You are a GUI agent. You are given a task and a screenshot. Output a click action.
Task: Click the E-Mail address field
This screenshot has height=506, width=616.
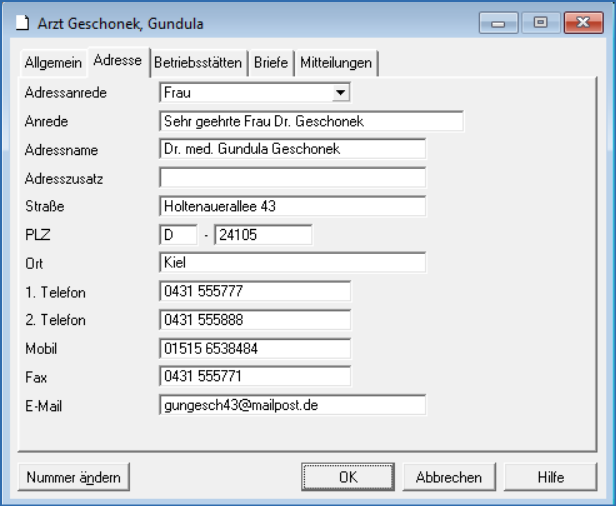pyautogui.click(x=292, y=405)
